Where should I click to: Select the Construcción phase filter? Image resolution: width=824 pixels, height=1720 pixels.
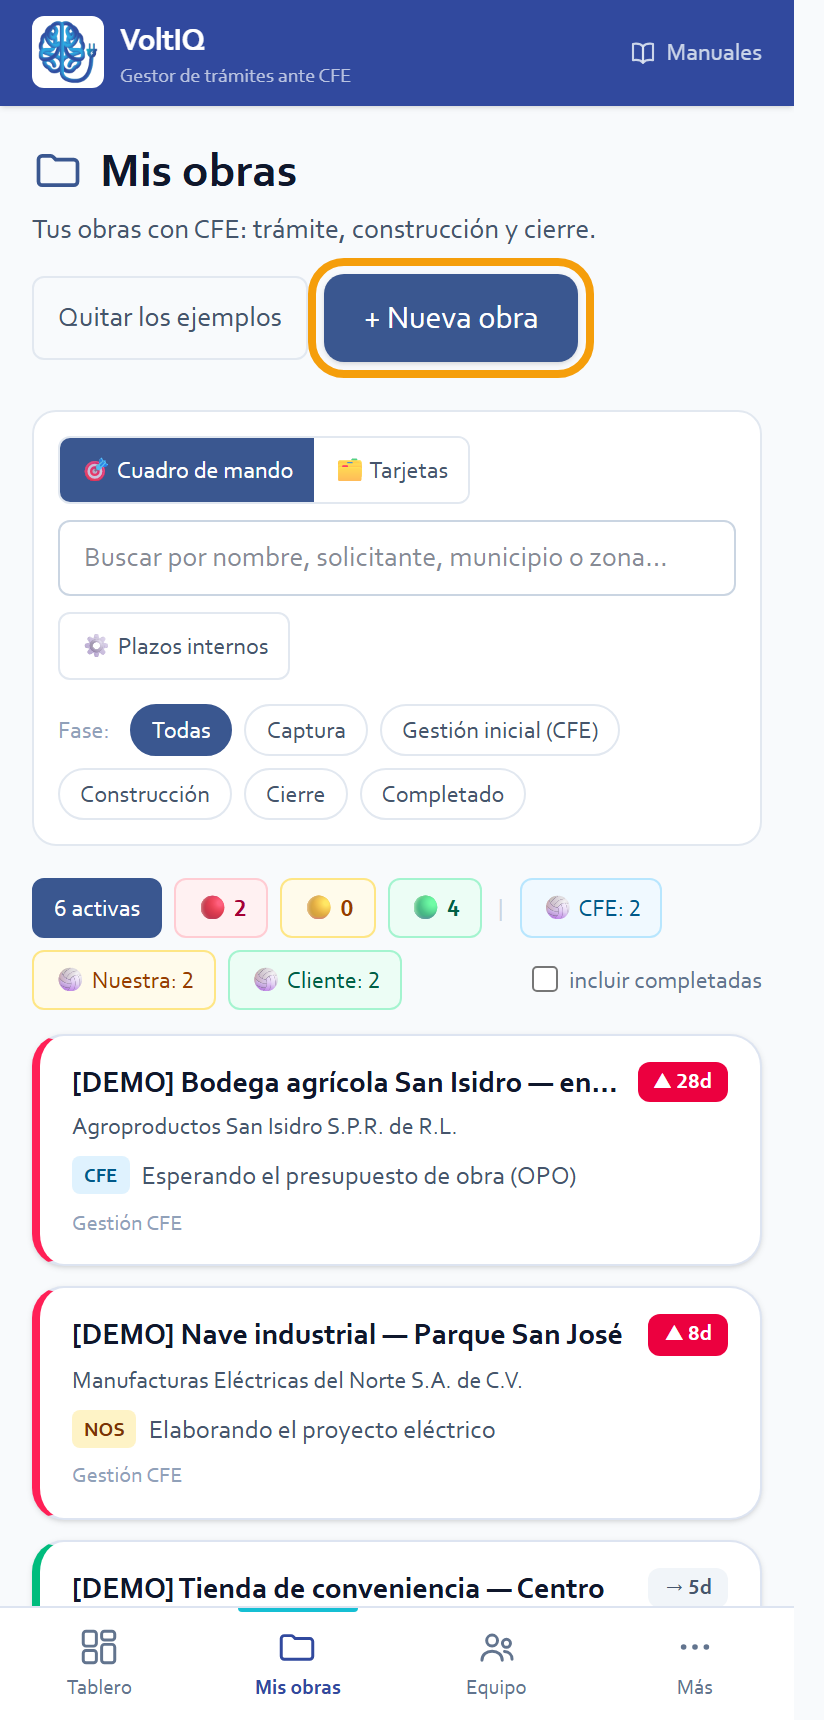(145, 794)
